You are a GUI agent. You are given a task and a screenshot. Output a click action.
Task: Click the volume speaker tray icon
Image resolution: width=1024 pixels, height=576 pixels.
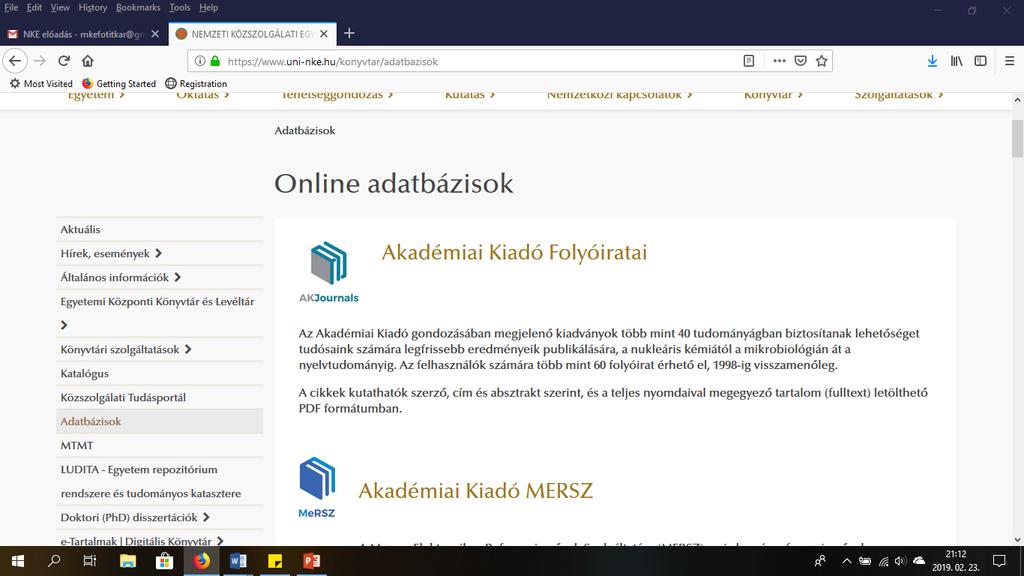[901, 561]
